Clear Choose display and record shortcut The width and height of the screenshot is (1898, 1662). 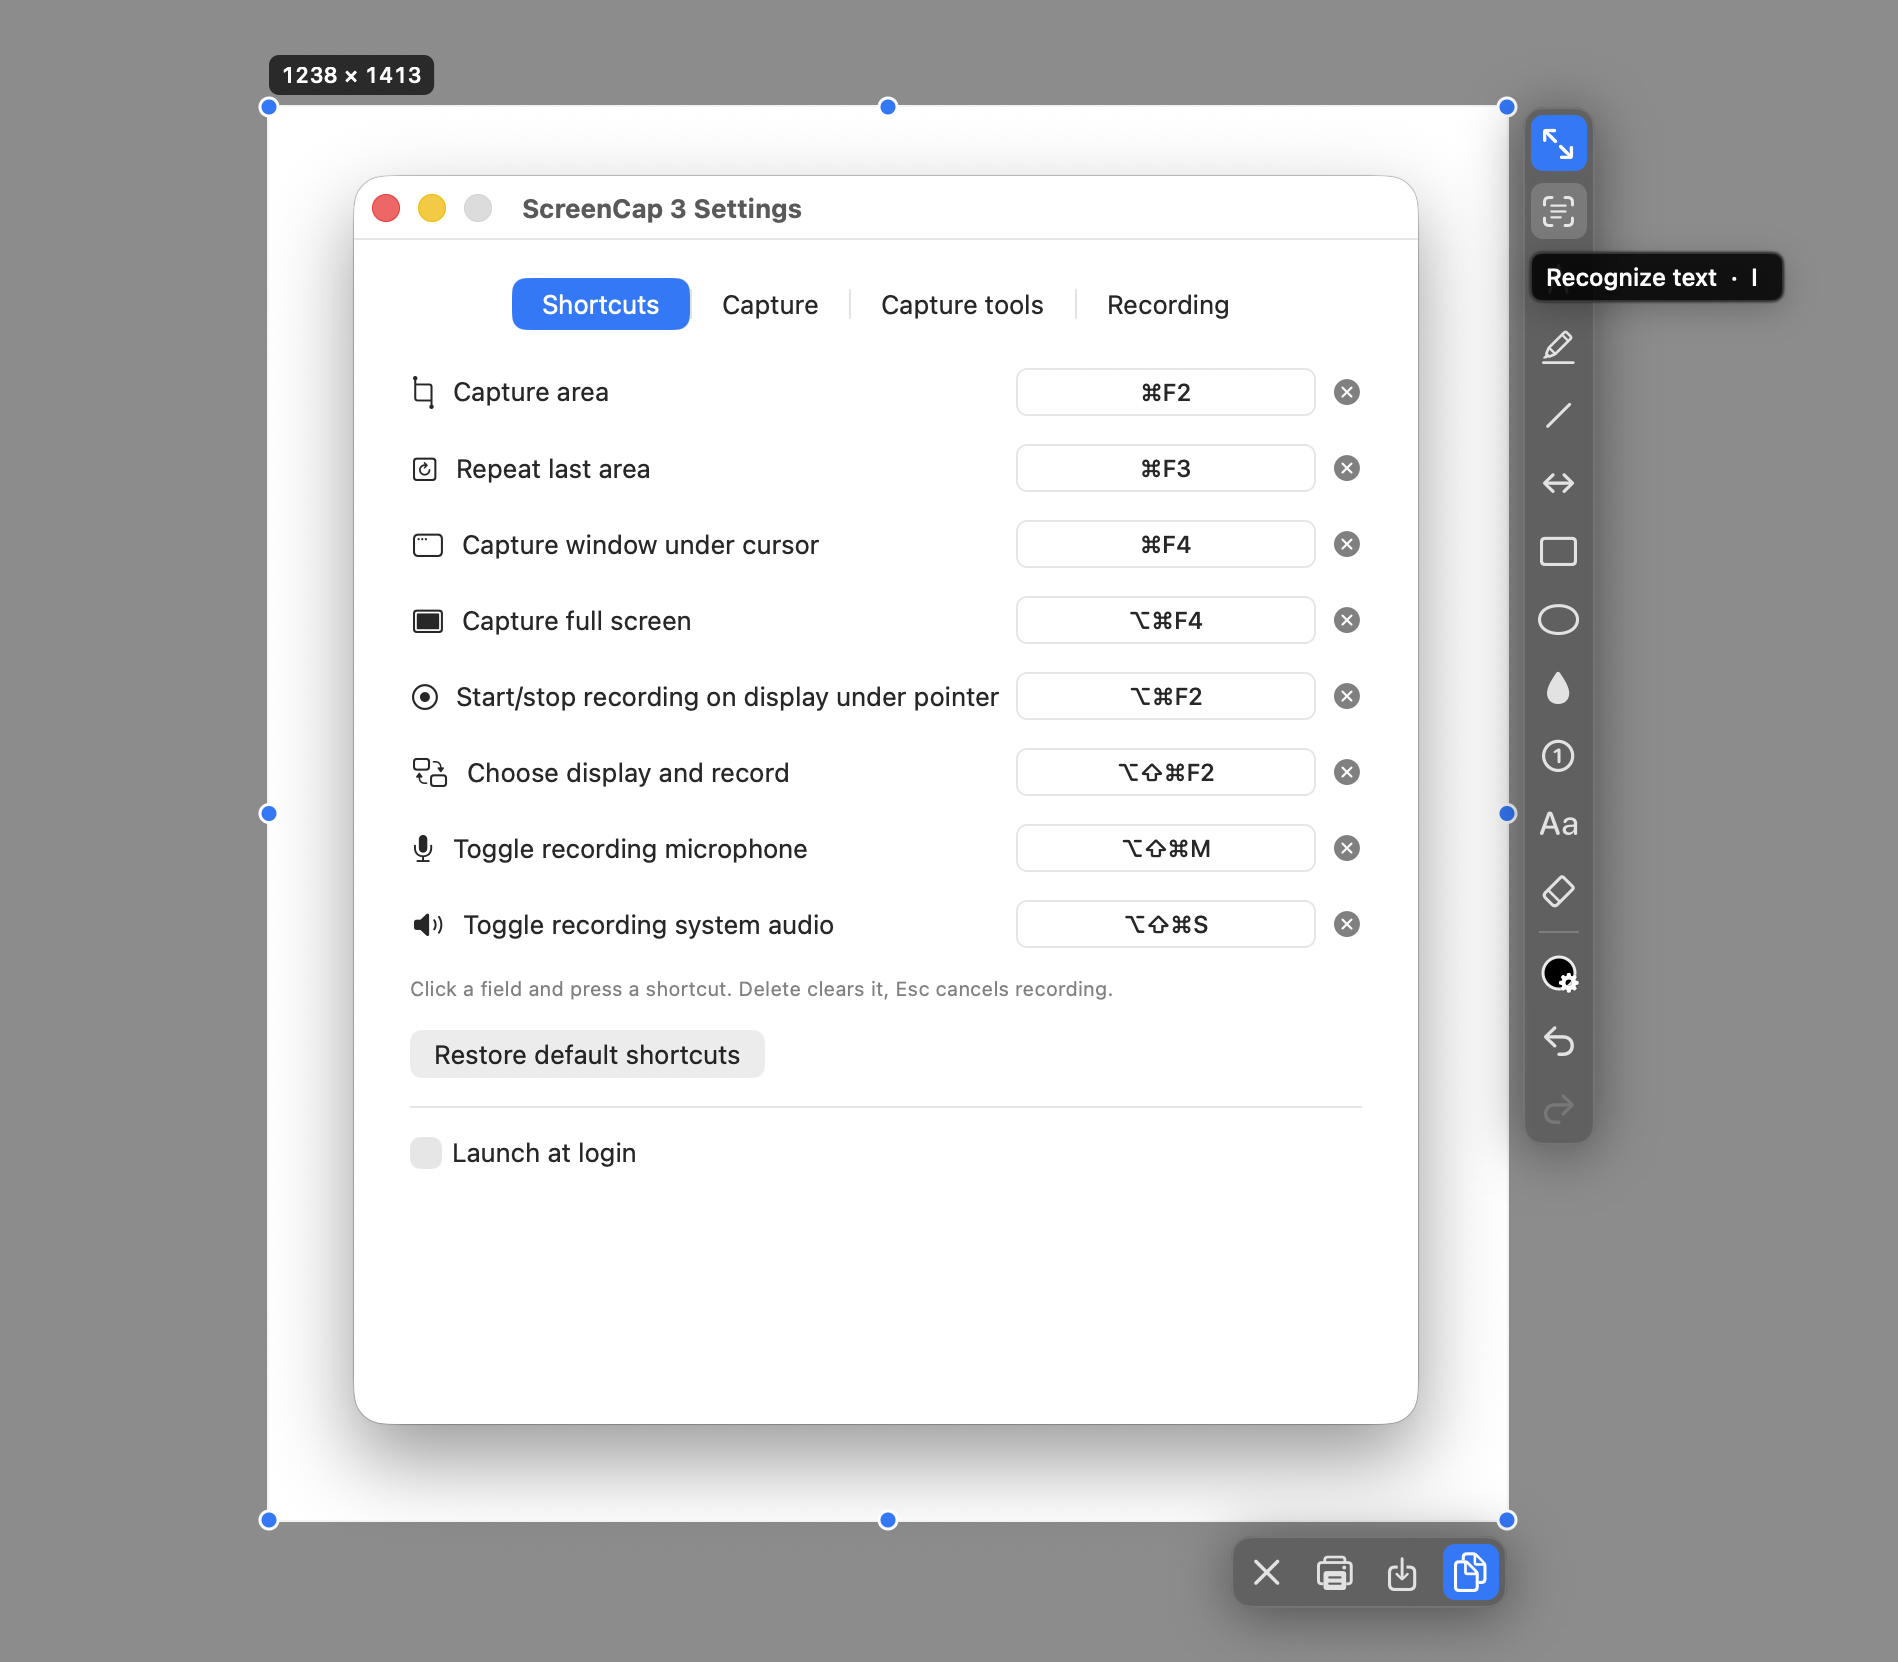tap(1347, 772)
